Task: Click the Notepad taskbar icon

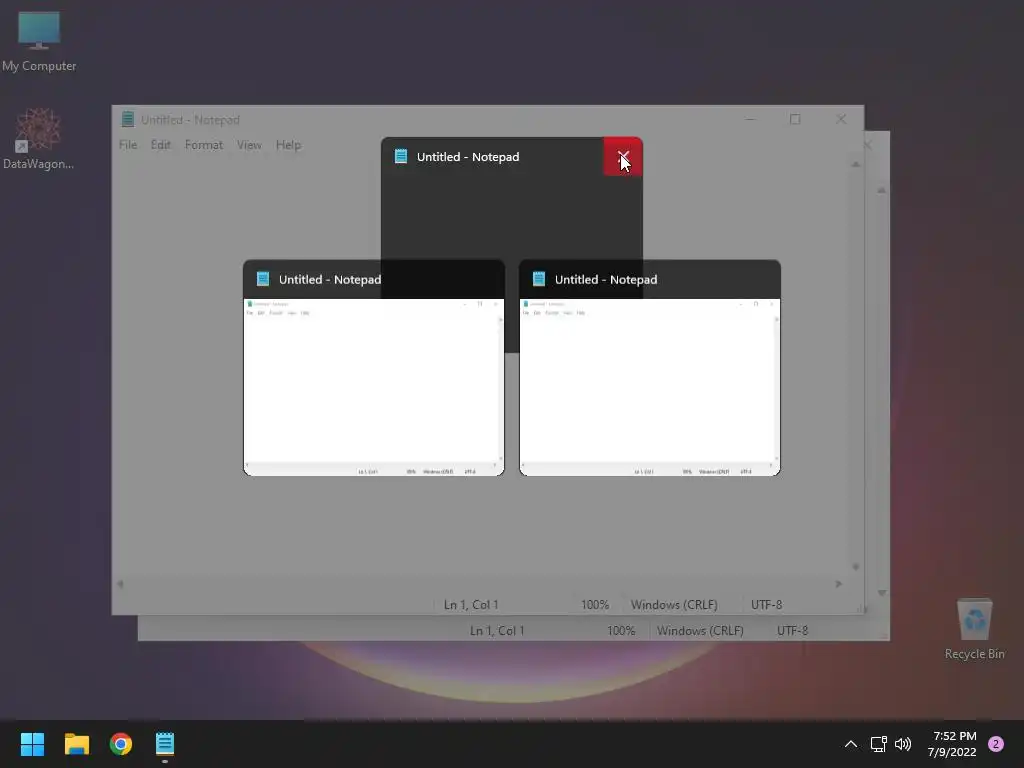Action: (165, 744)
